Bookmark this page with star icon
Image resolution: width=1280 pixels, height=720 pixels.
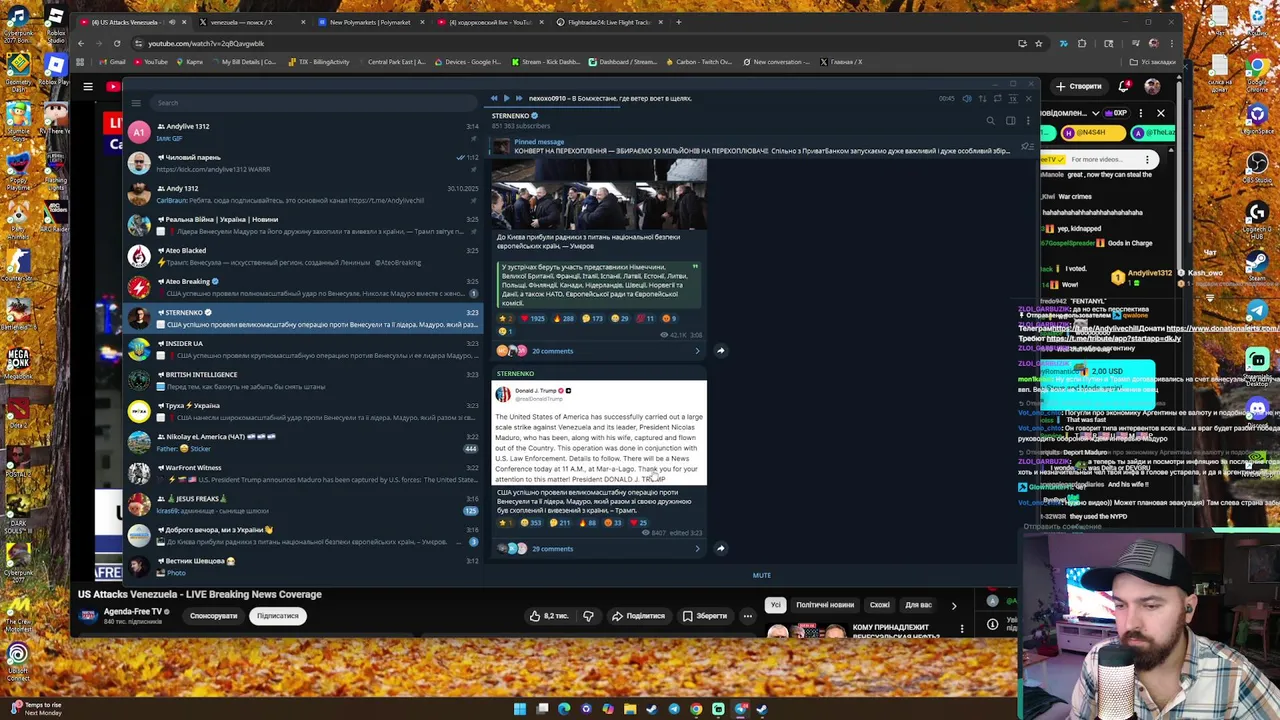[1038, 43]
